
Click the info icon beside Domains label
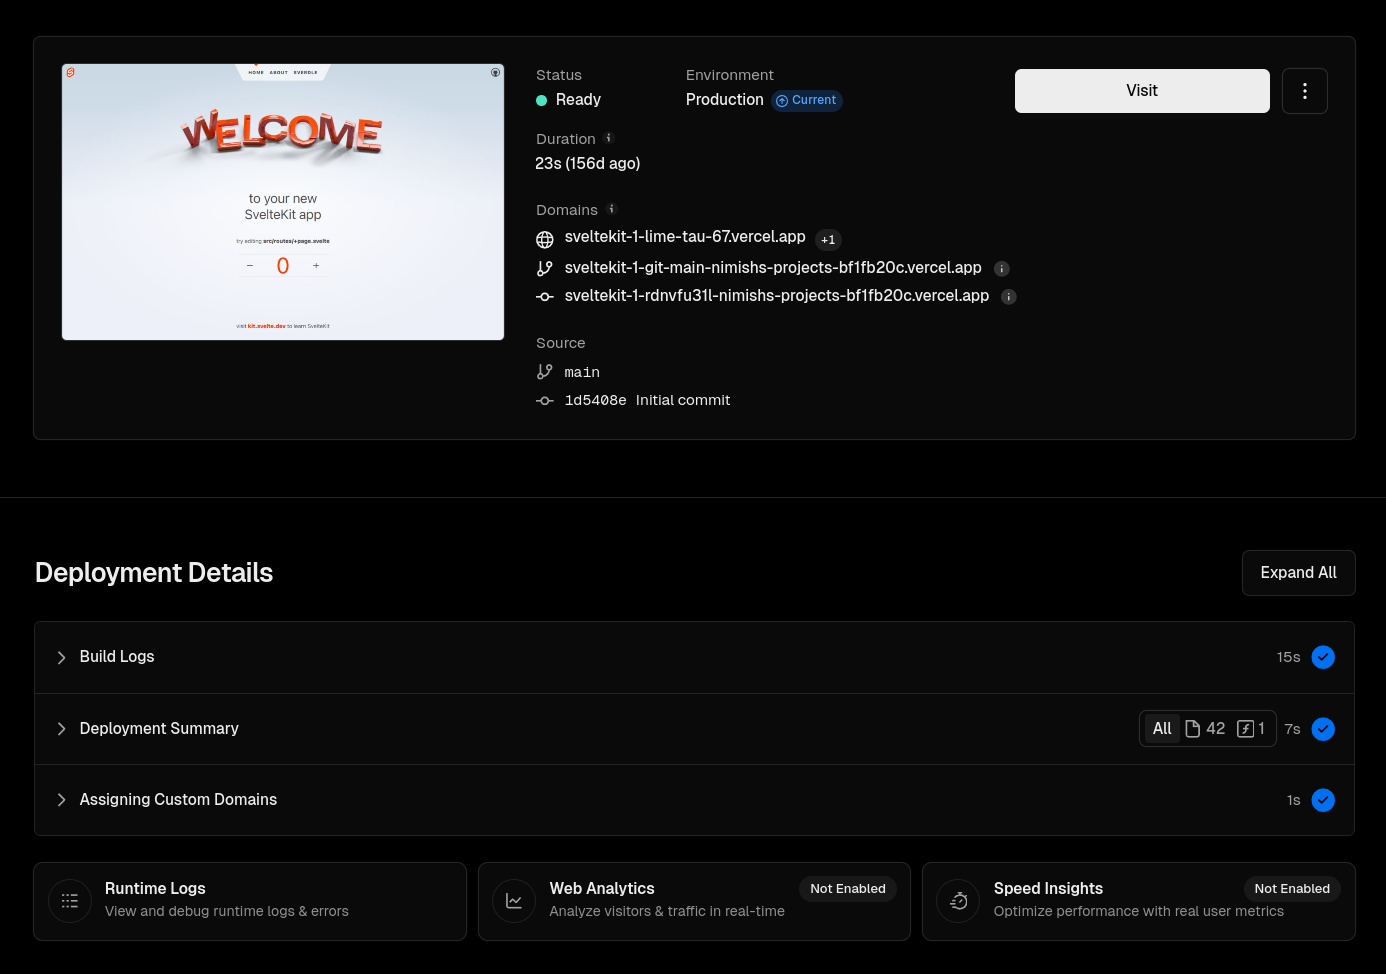612,209
